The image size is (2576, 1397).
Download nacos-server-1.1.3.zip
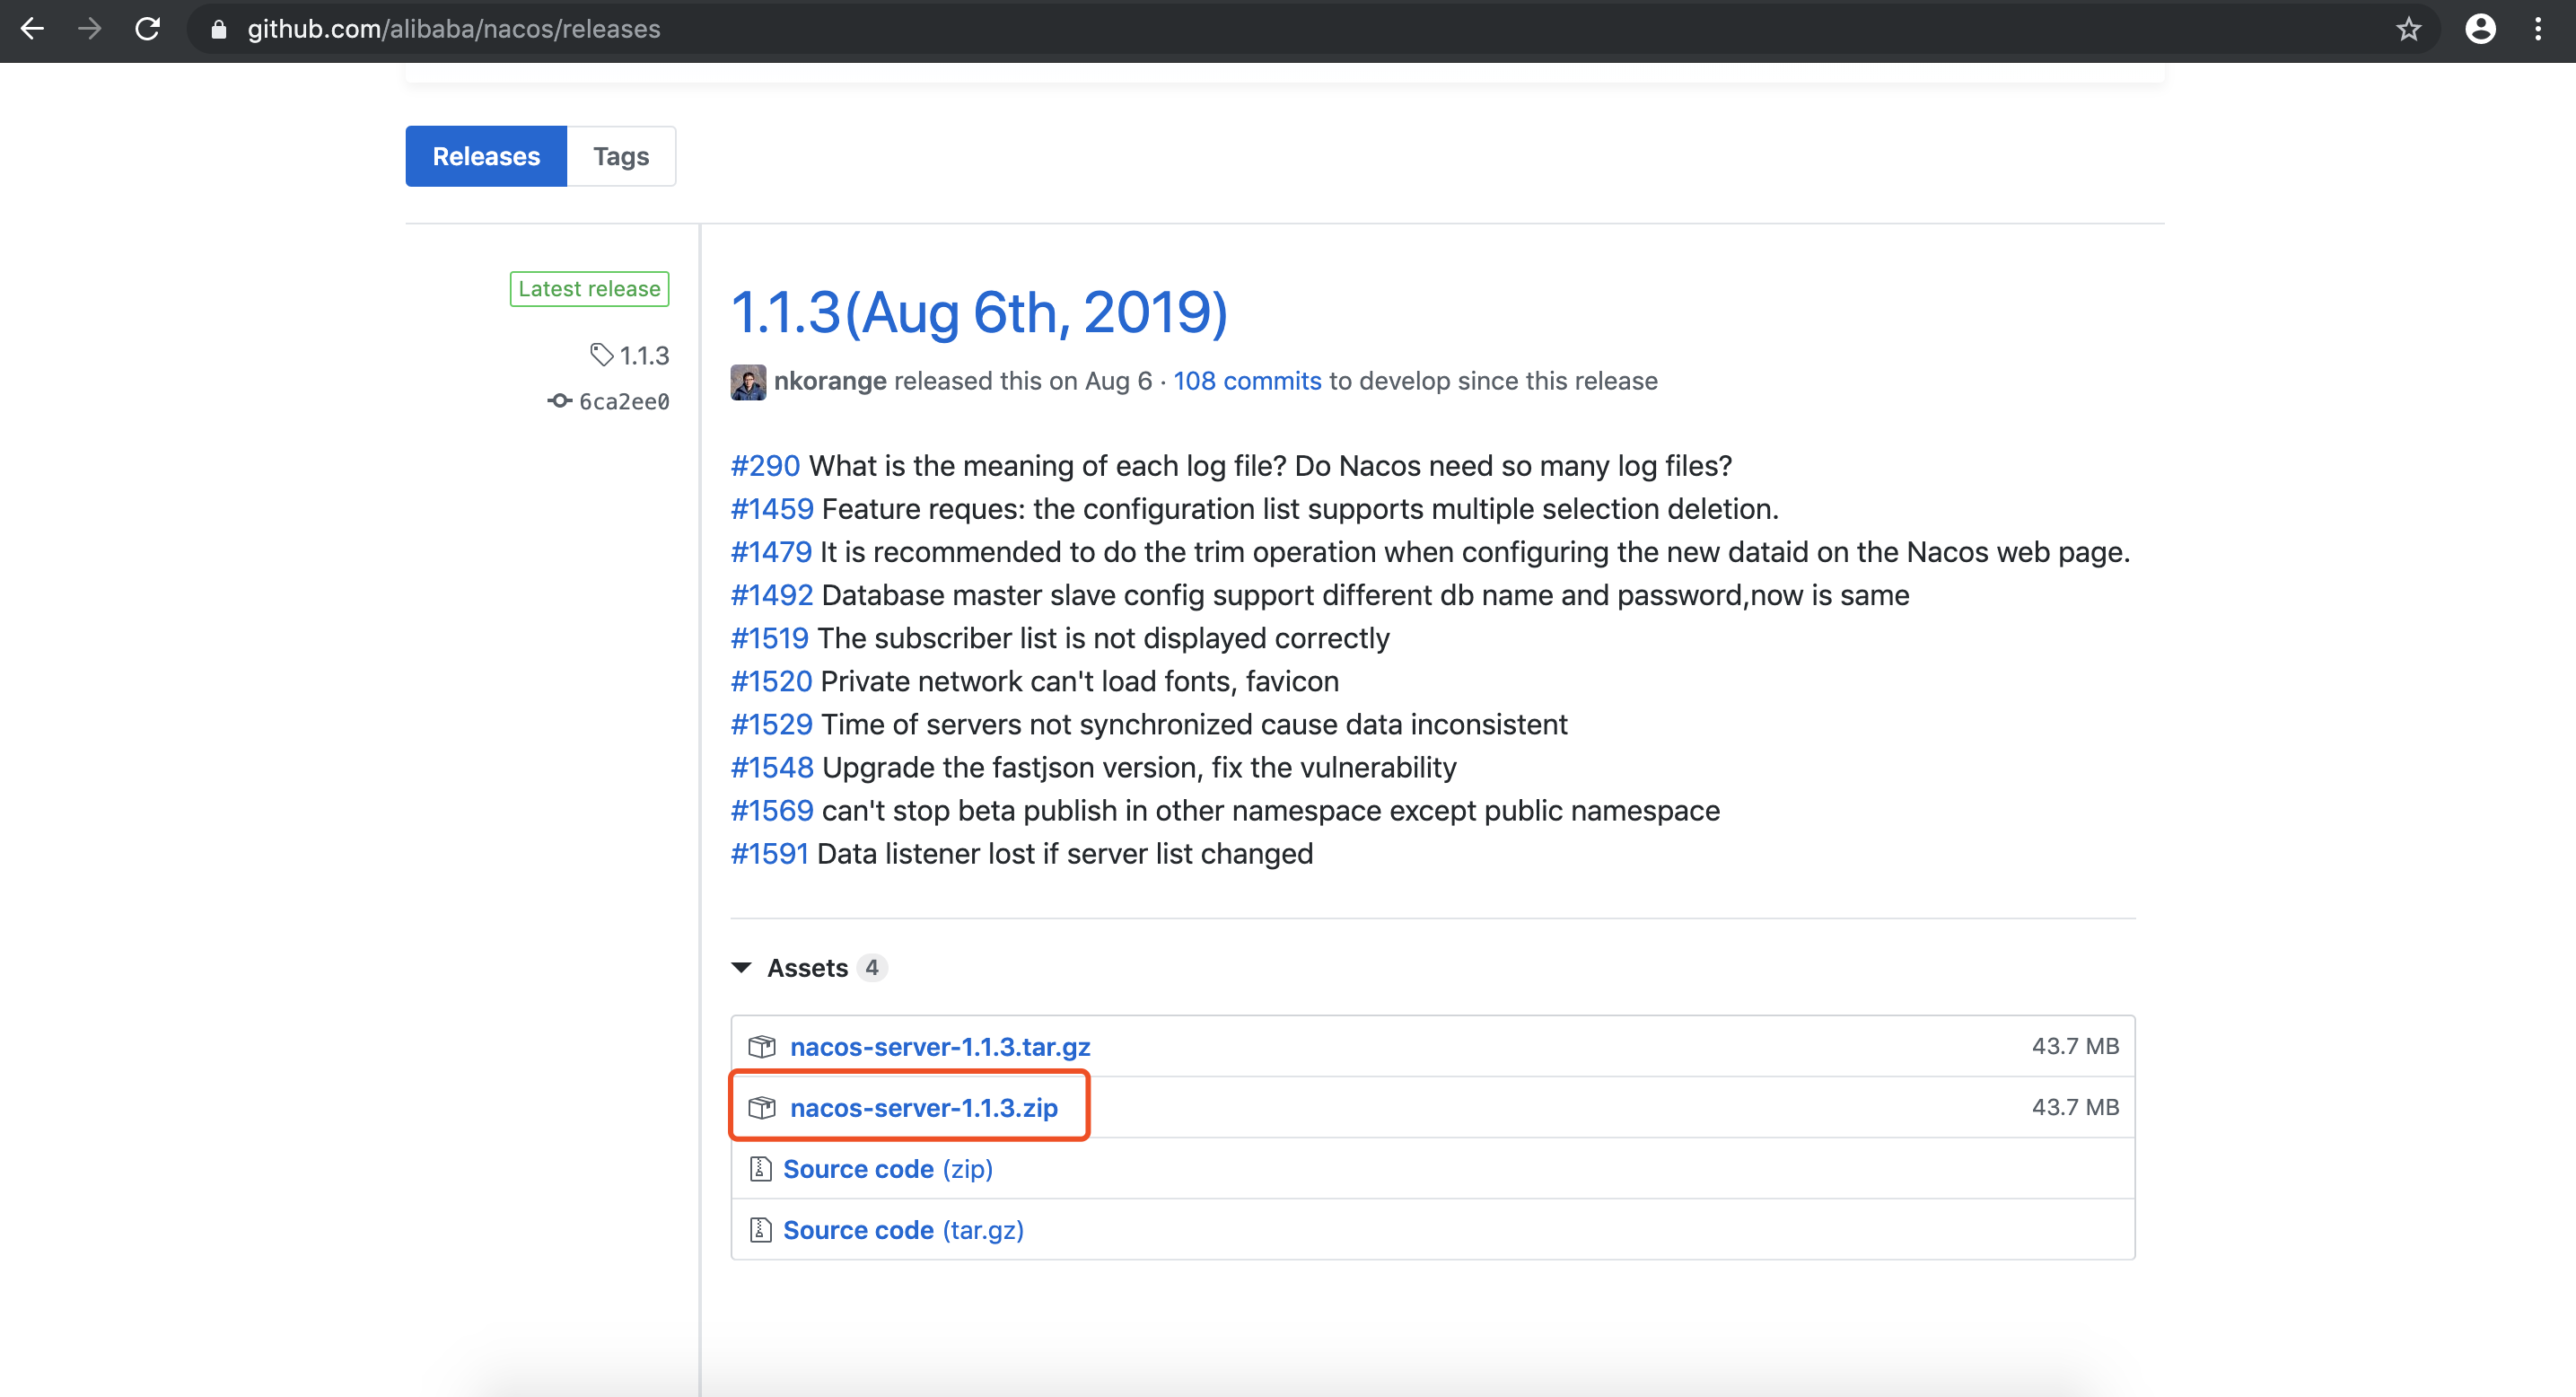click(x=923, y=1108)
